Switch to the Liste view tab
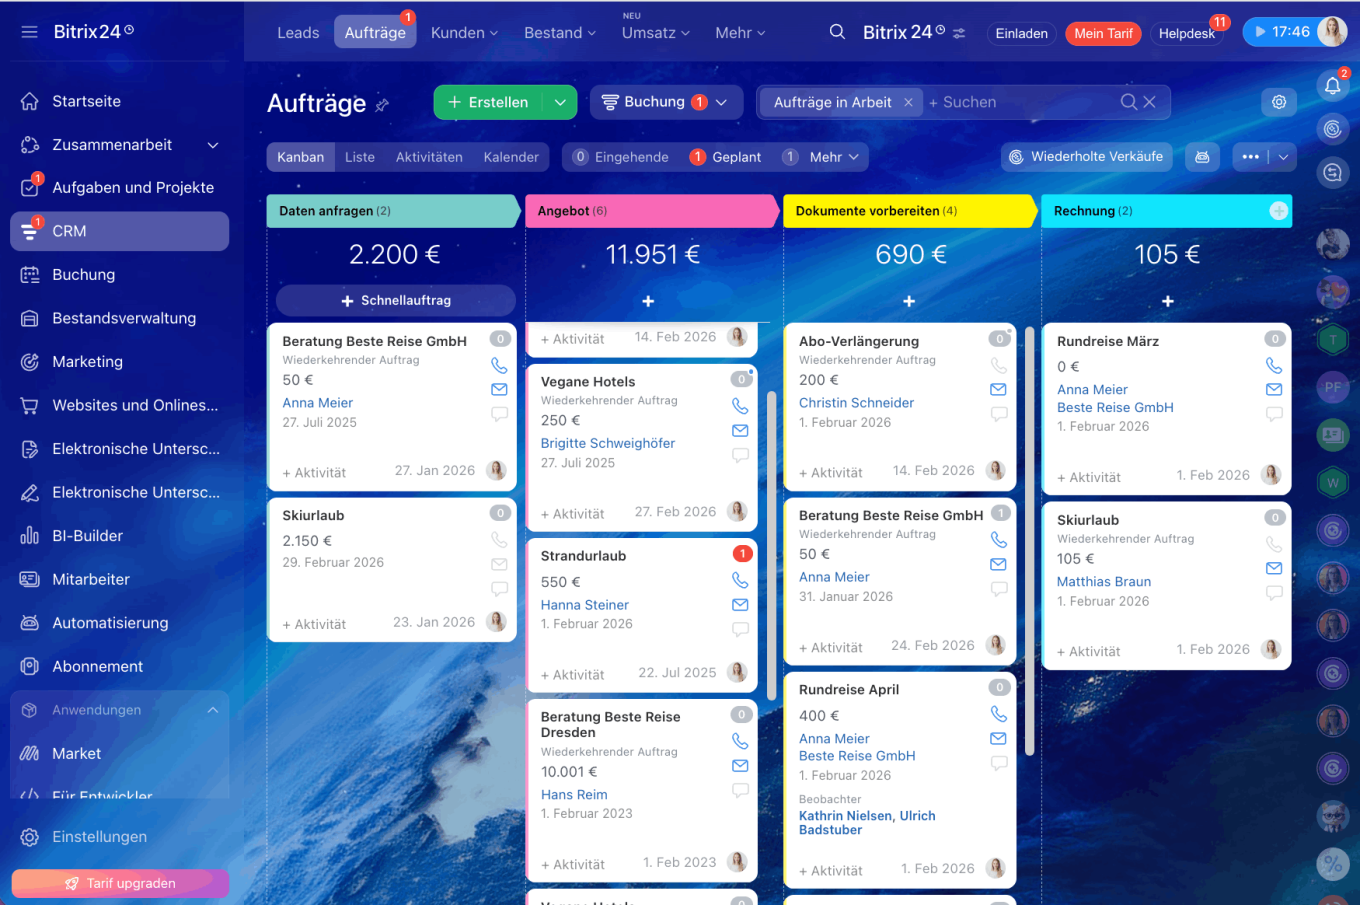The height and width of the screenshot is (905, 1360). [360, 157]
